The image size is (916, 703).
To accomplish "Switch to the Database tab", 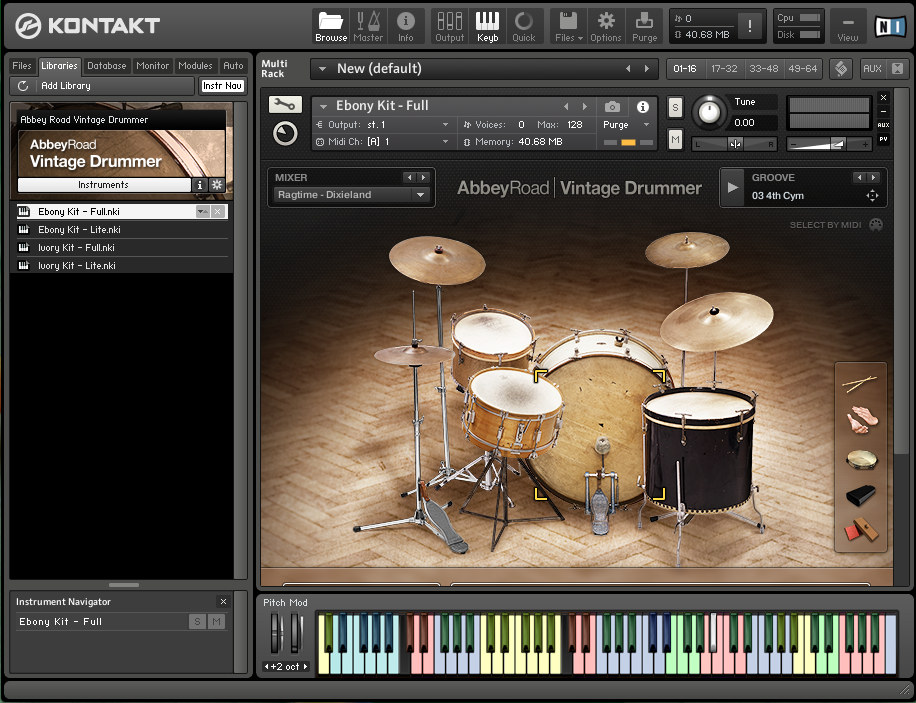I will [x=106, y=66].
